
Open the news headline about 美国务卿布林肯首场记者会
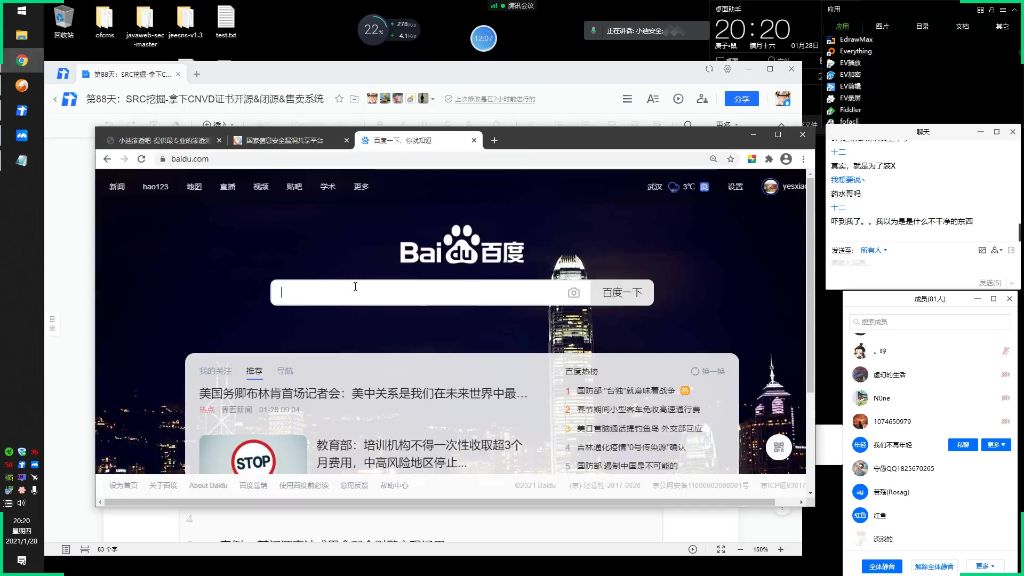pos(363,393)
